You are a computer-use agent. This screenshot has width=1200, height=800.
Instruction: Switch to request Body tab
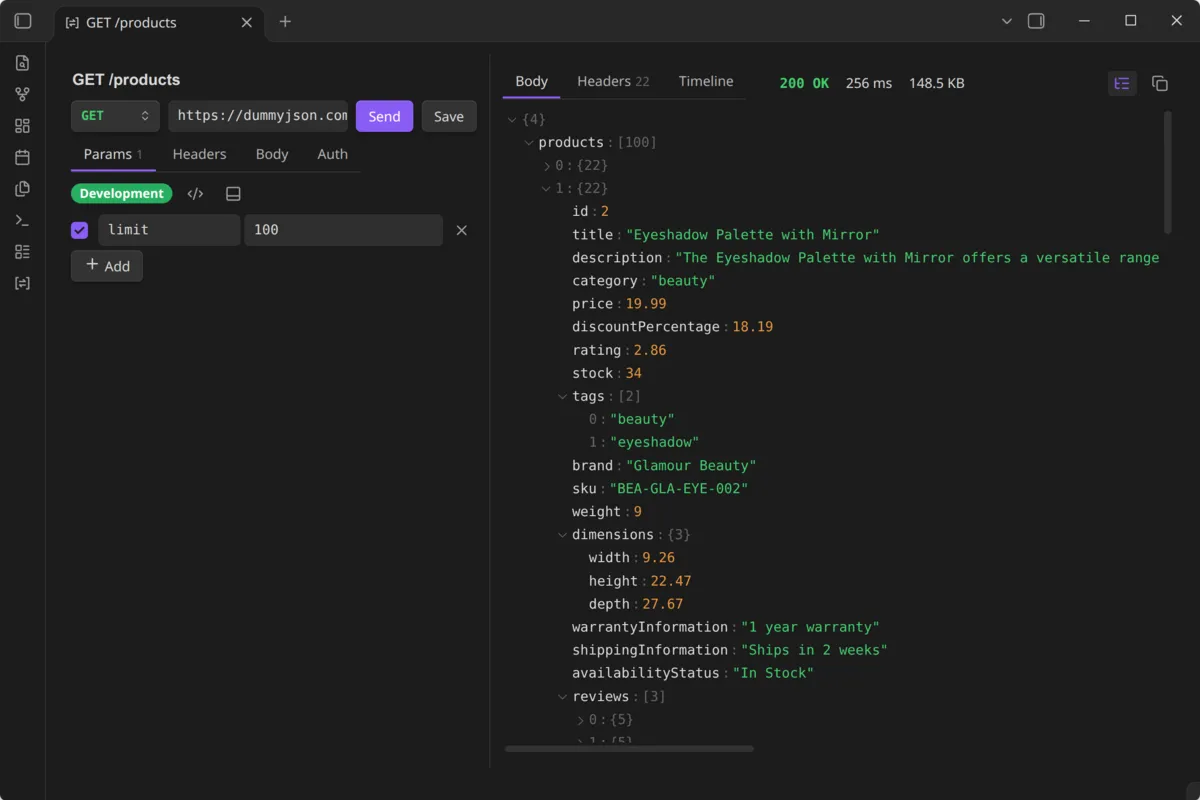click(x=272, y=154)
